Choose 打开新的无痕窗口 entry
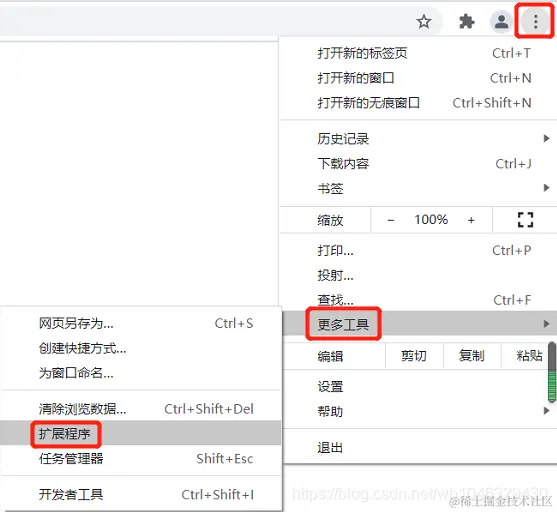The image size is (557, 512). [418, 103]
